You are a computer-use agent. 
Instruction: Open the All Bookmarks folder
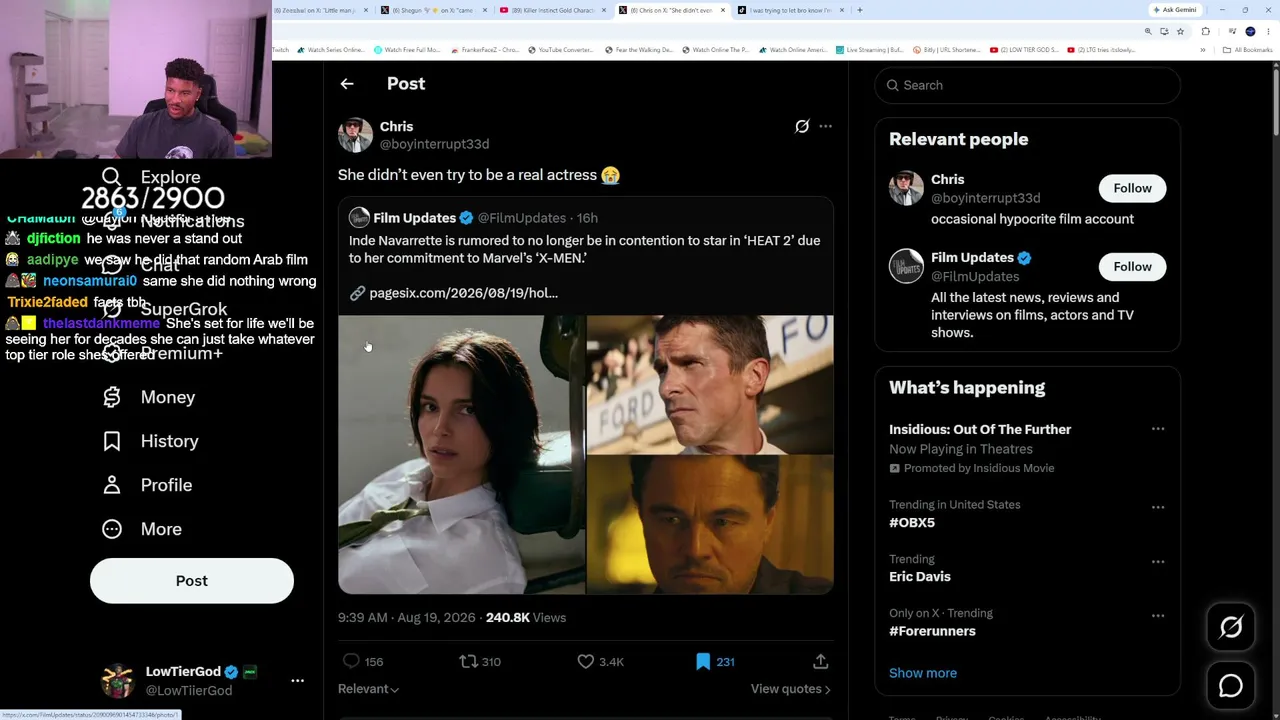[x=1249, y=50]
